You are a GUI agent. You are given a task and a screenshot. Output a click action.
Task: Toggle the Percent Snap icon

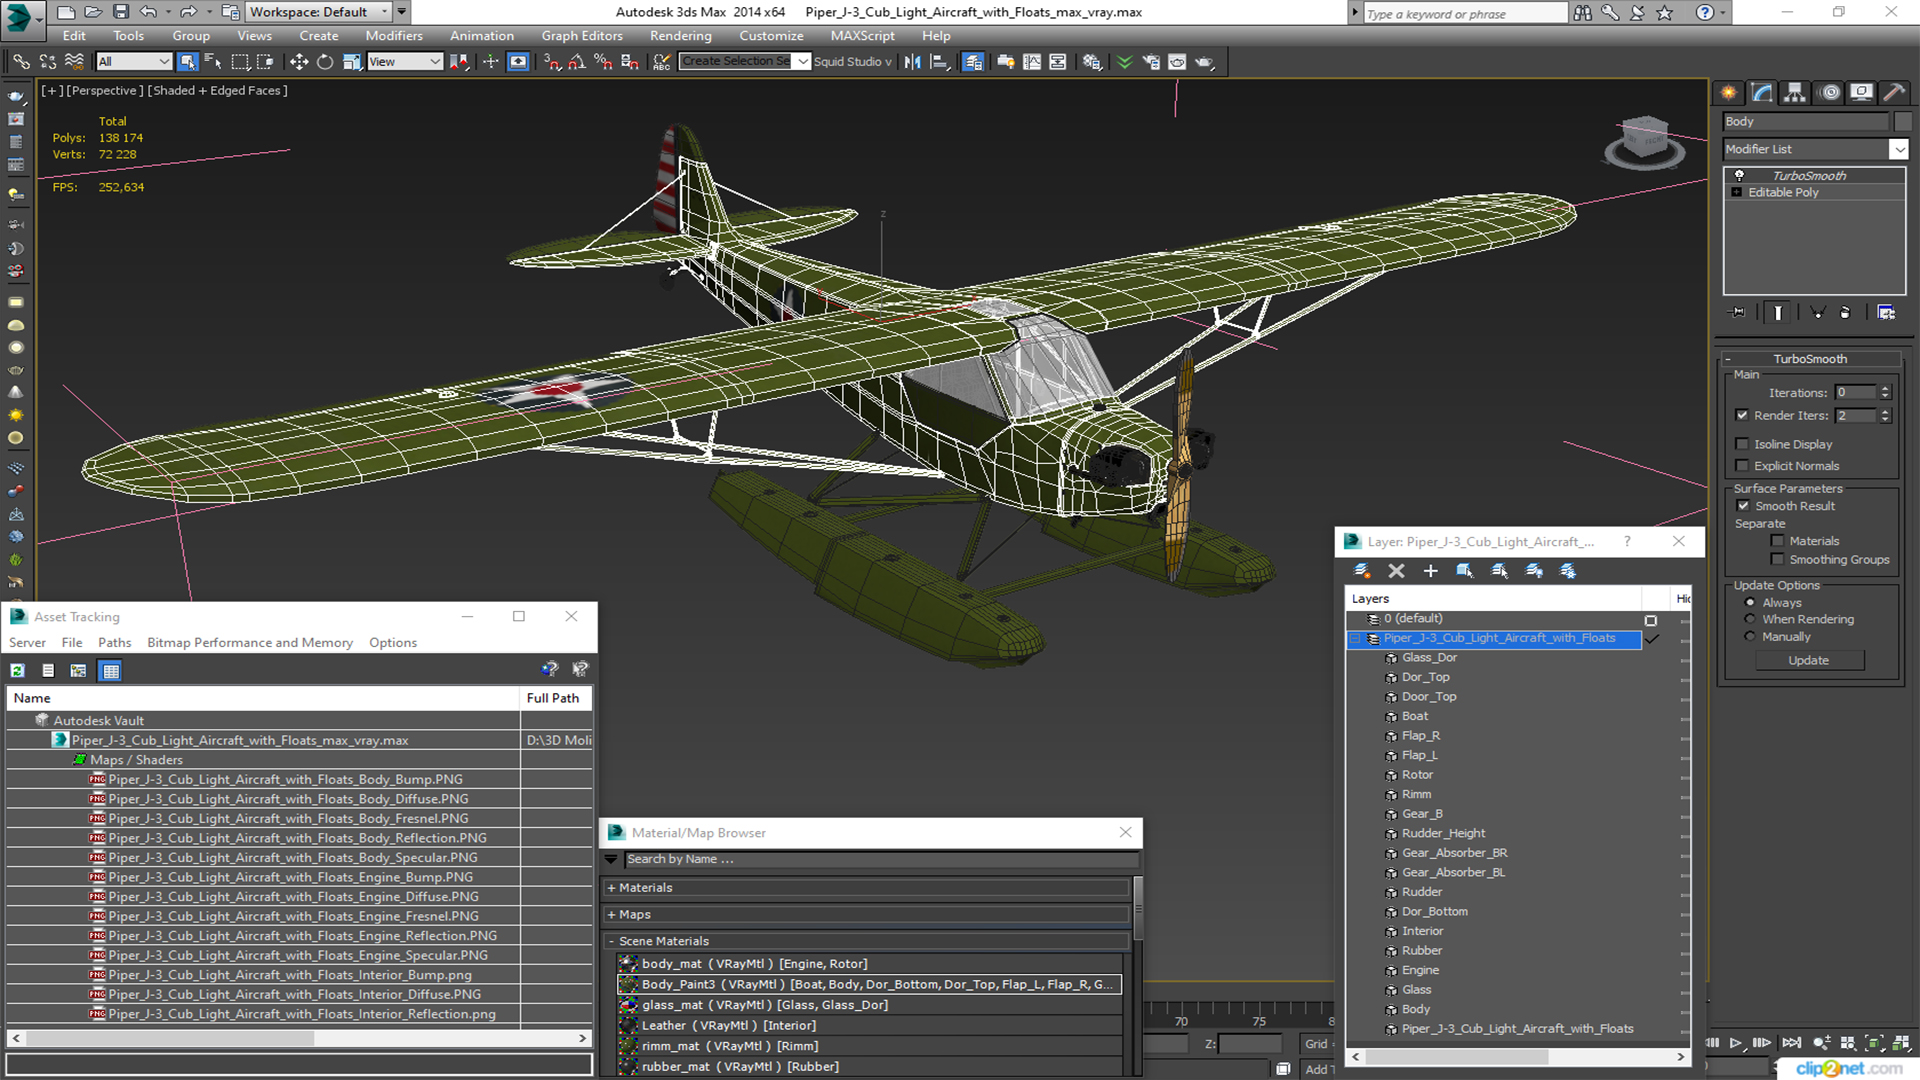(603, 62)
